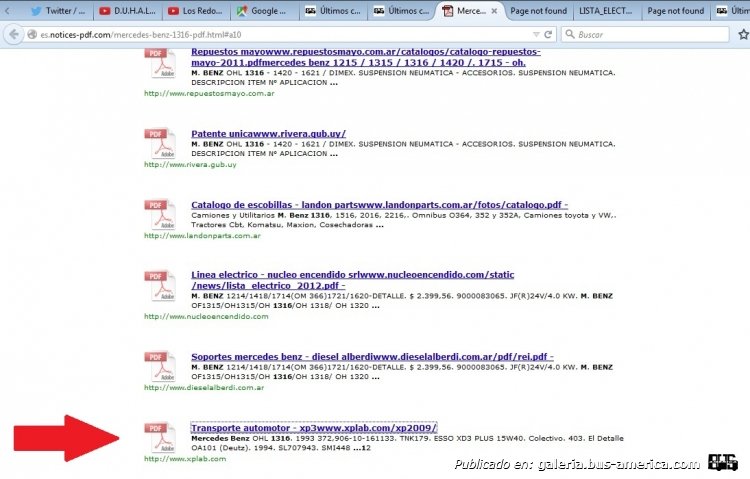The height and width of the screenshot is (479, 750).
Task: Go back using the browser back arrow
Action: click(x=11, y=34)
